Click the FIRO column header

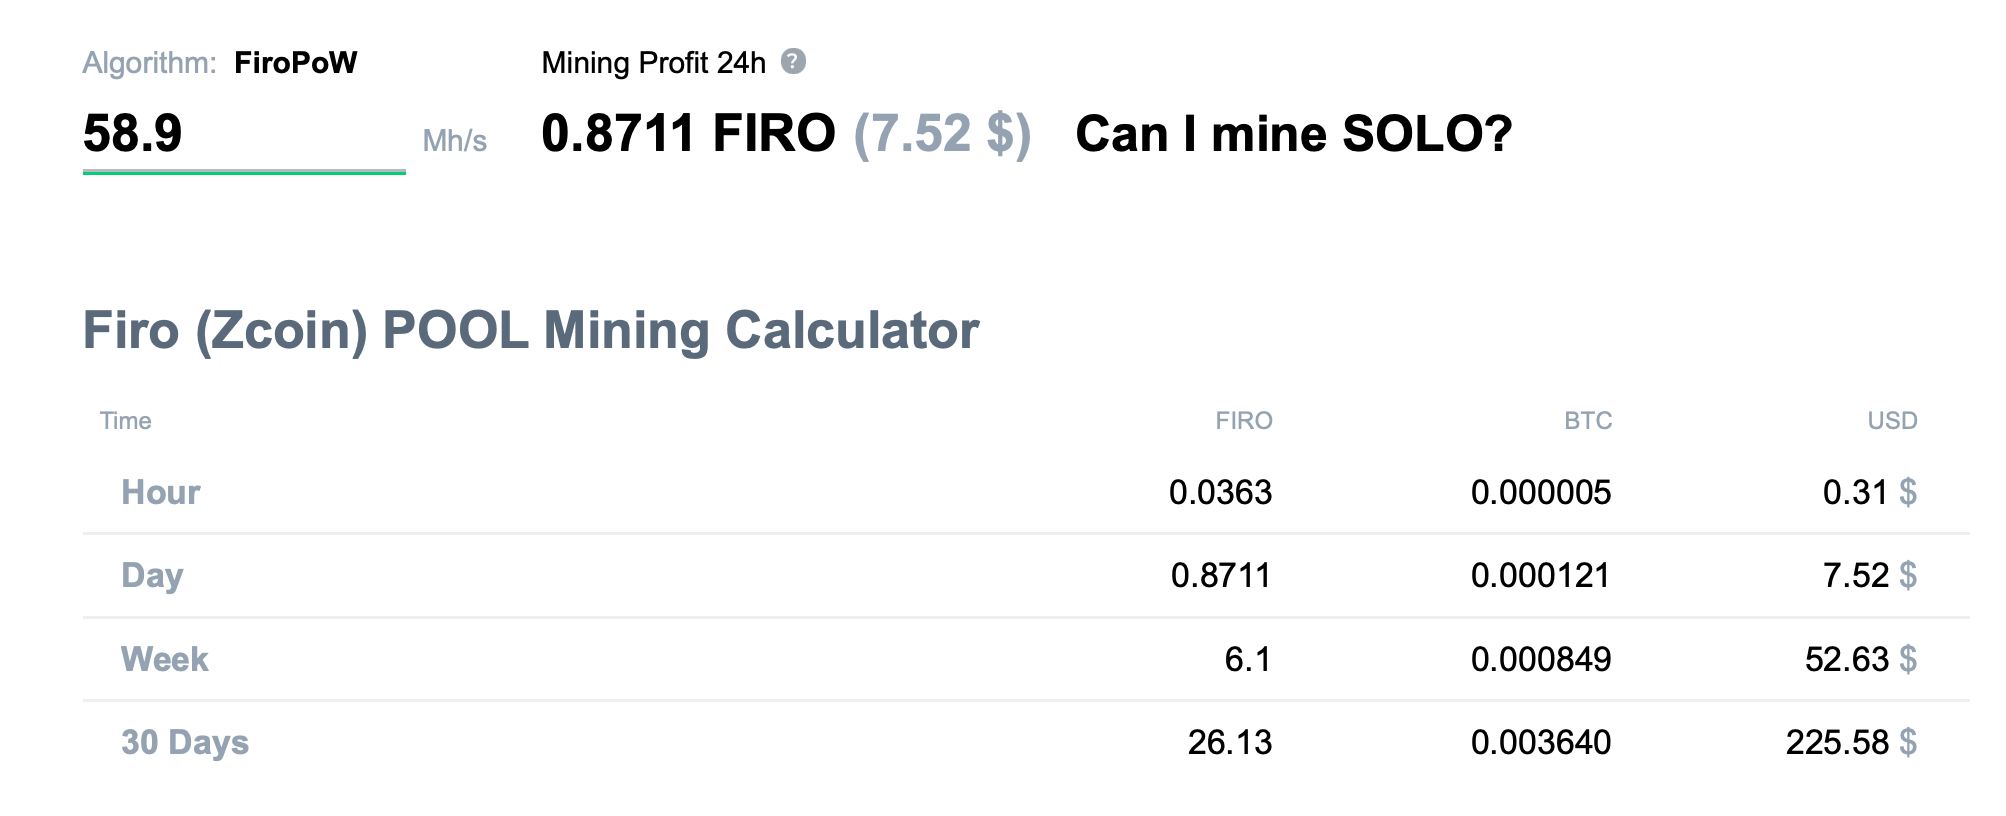coord(1243,421)
